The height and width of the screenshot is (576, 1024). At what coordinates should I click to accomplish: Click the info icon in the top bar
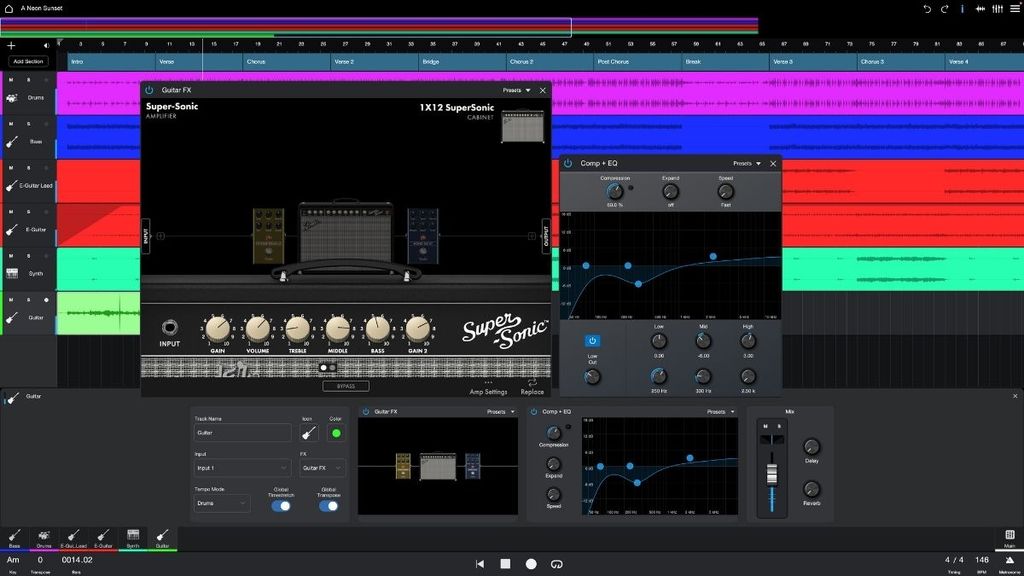(x=962, y=8)
